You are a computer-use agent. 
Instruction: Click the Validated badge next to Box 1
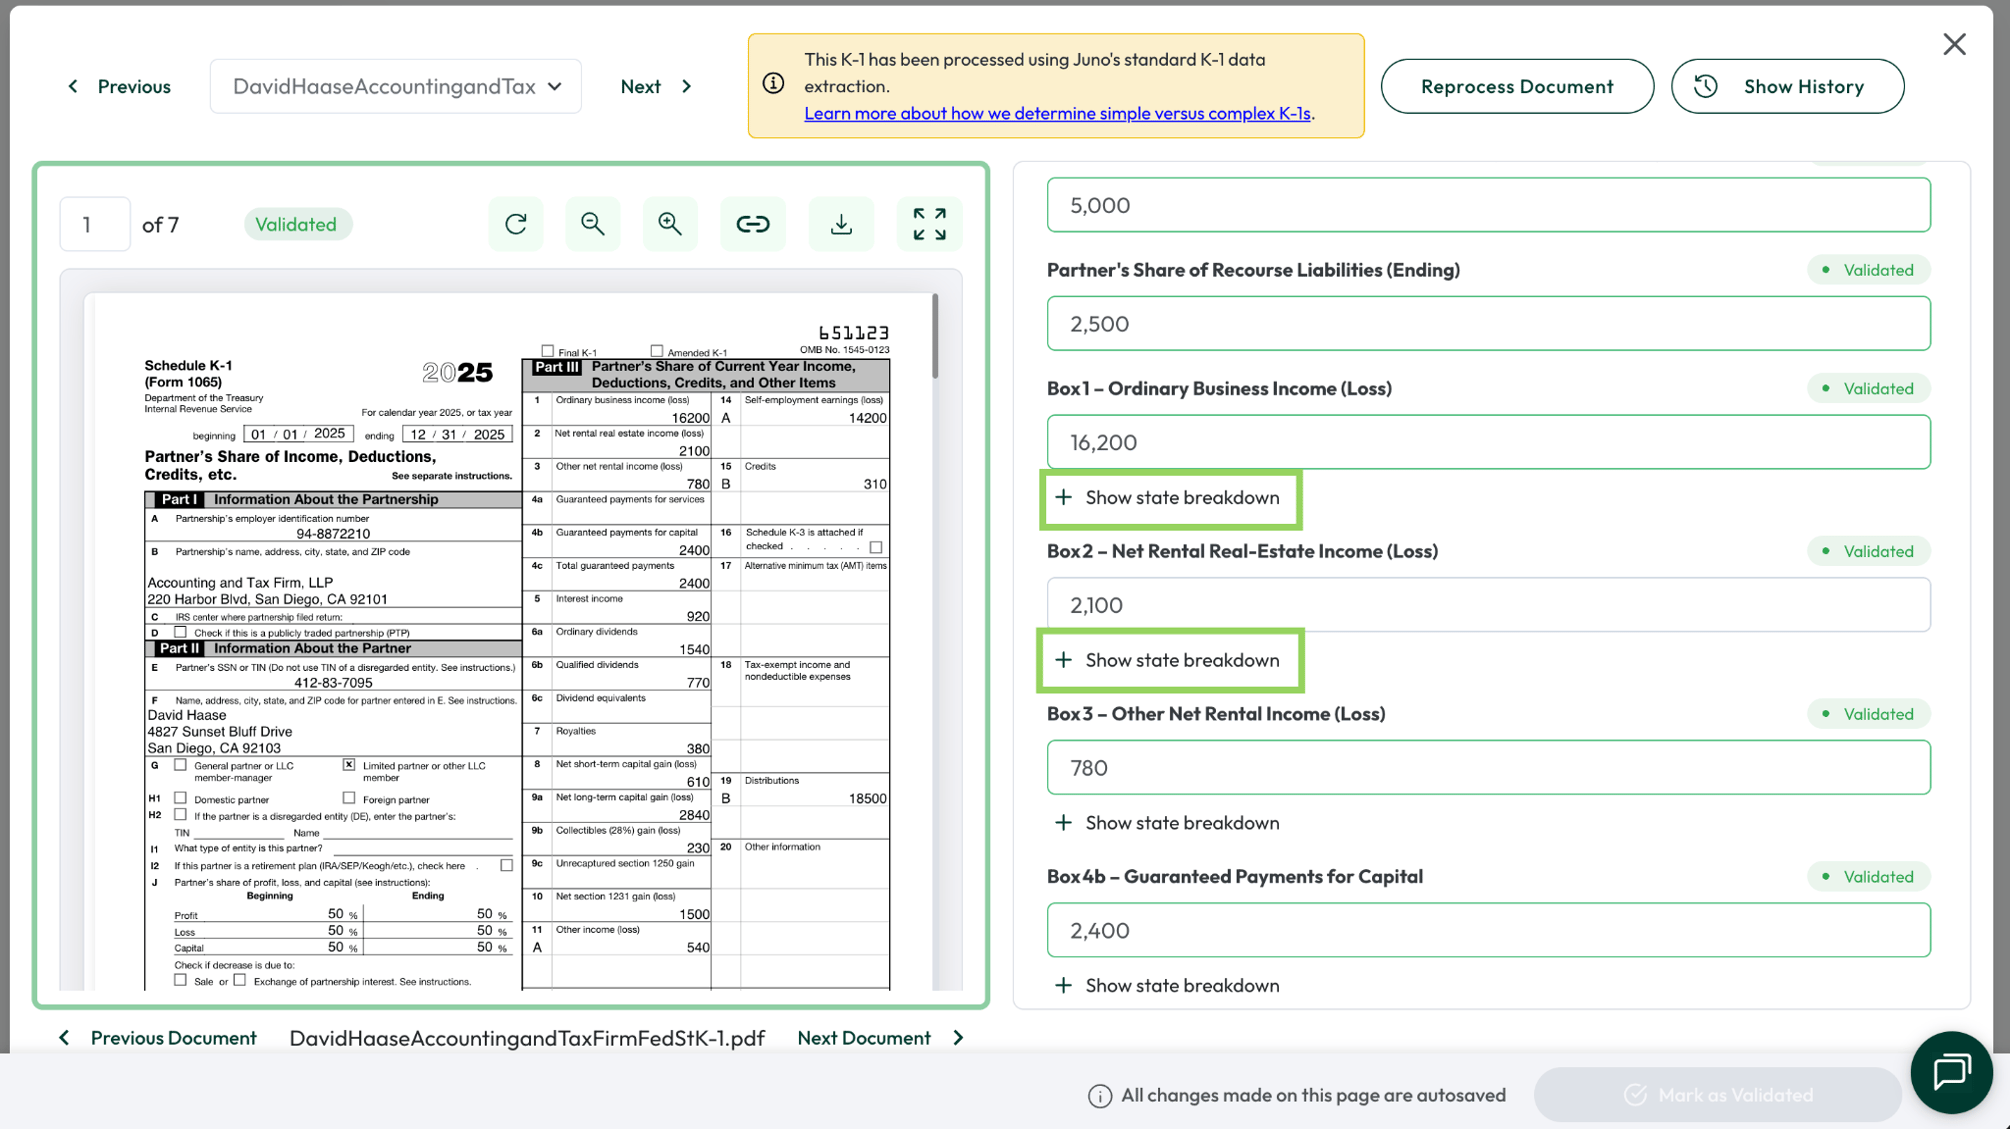(1868, 388)
